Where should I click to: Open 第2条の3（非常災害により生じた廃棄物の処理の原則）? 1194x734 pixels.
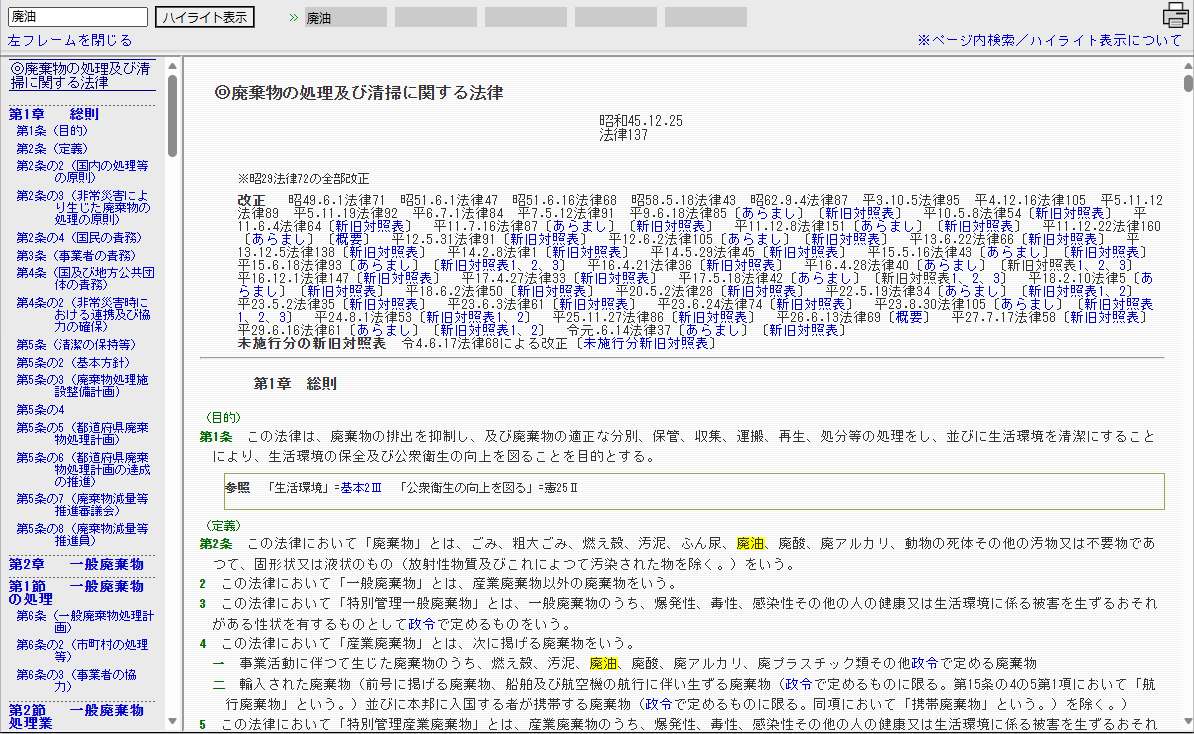84,207
